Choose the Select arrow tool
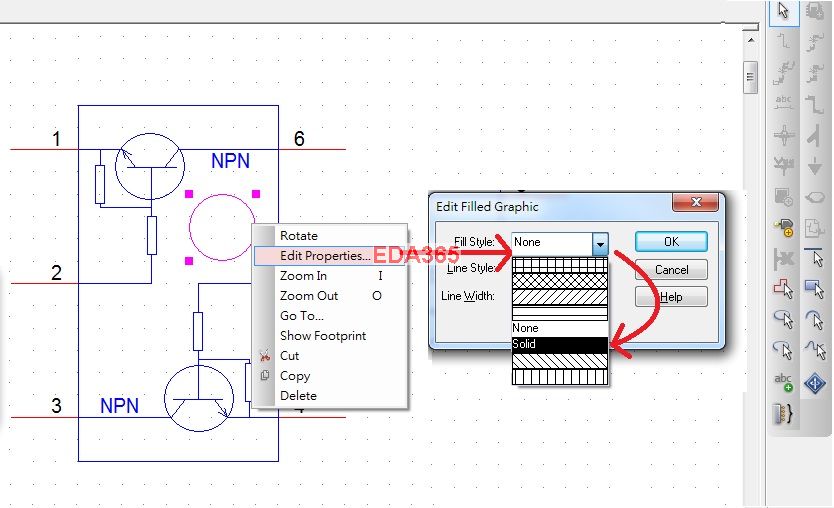The image size is (834, 508). 783,11
